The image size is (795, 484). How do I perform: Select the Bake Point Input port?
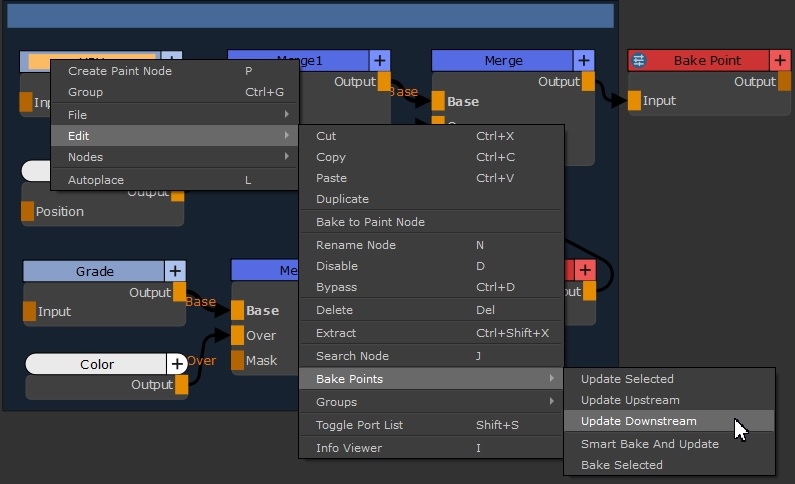(634, 101)
